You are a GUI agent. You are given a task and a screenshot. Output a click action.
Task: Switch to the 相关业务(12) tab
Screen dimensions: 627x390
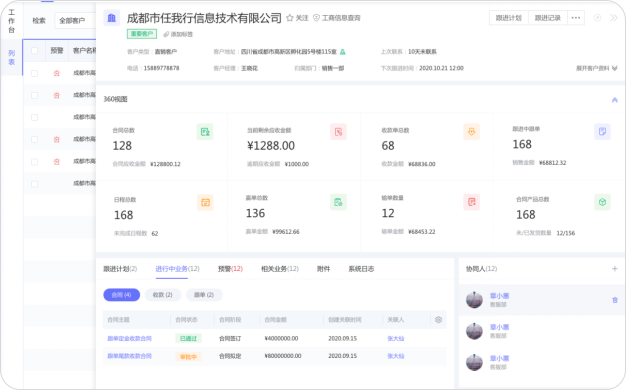280,269
